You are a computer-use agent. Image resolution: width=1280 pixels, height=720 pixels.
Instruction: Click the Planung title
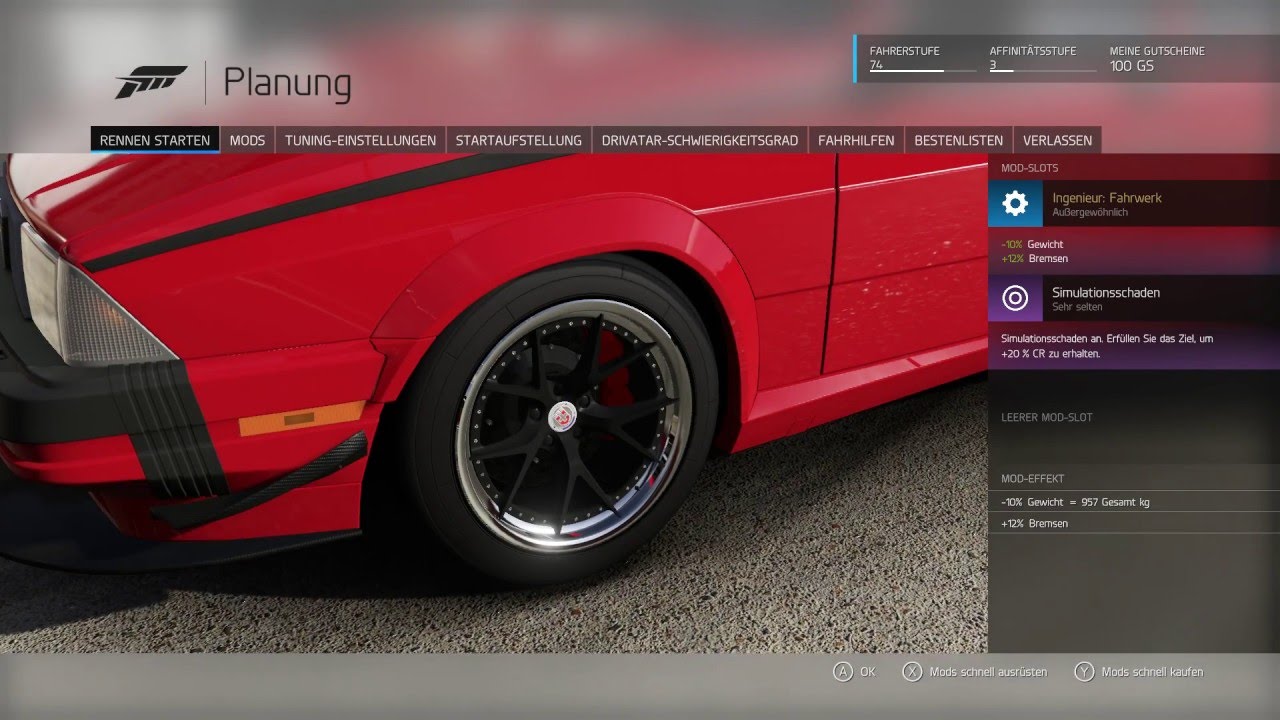(x=287, y=82)
